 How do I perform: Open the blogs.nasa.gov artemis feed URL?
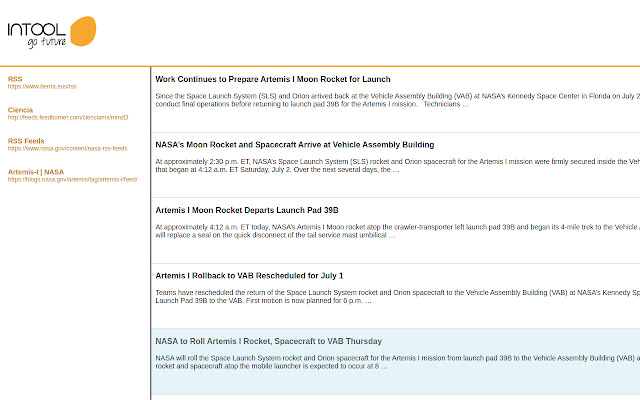click(x=73, y=180)
